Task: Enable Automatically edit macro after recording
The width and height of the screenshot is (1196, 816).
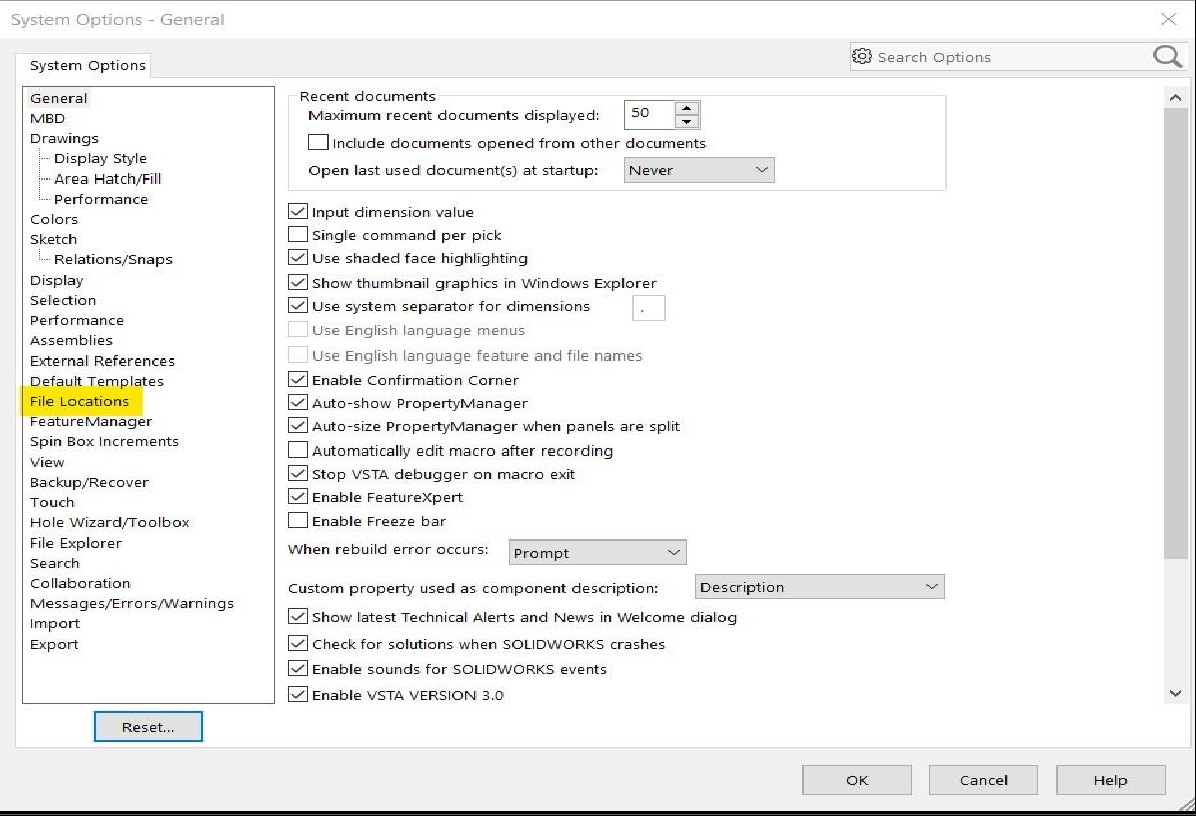Action: [x=298, y=450]
